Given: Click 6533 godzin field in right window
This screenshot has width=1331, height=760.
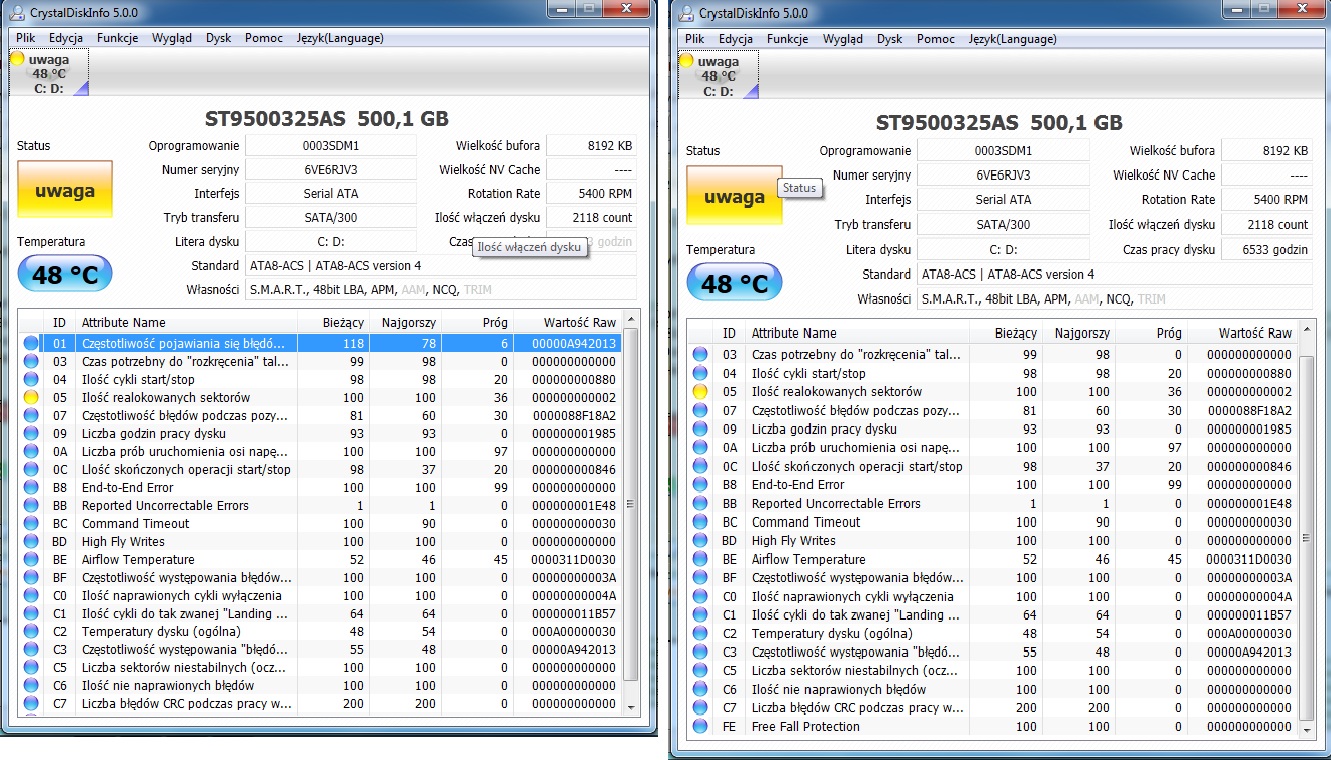Looking at the screenshot, I should pos(1266,250).
